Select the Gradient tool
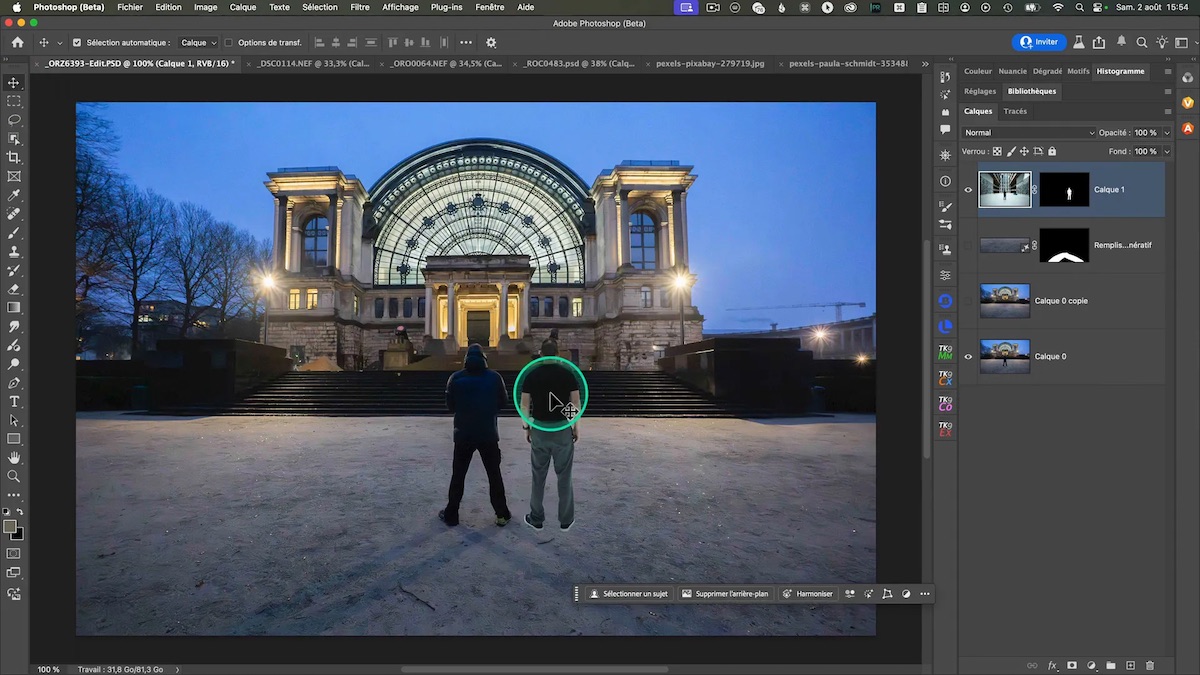This screenshot has width=1200, height=675. click(x=14, y=307)
